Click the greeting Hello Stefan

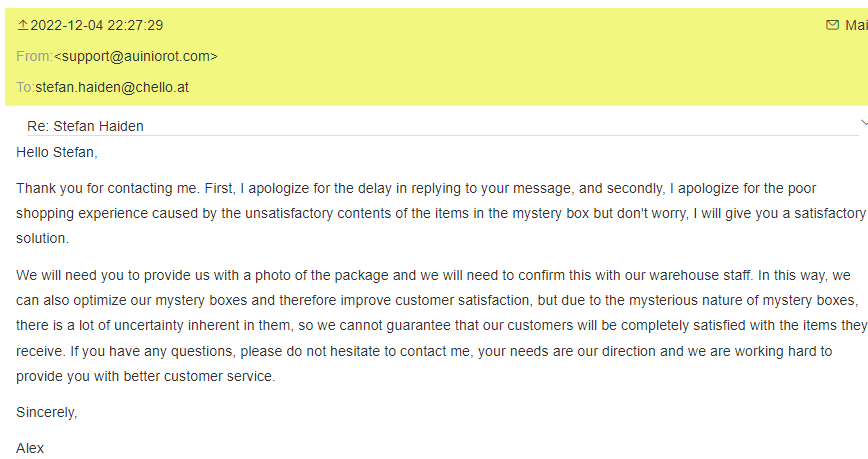click(57, 152)
